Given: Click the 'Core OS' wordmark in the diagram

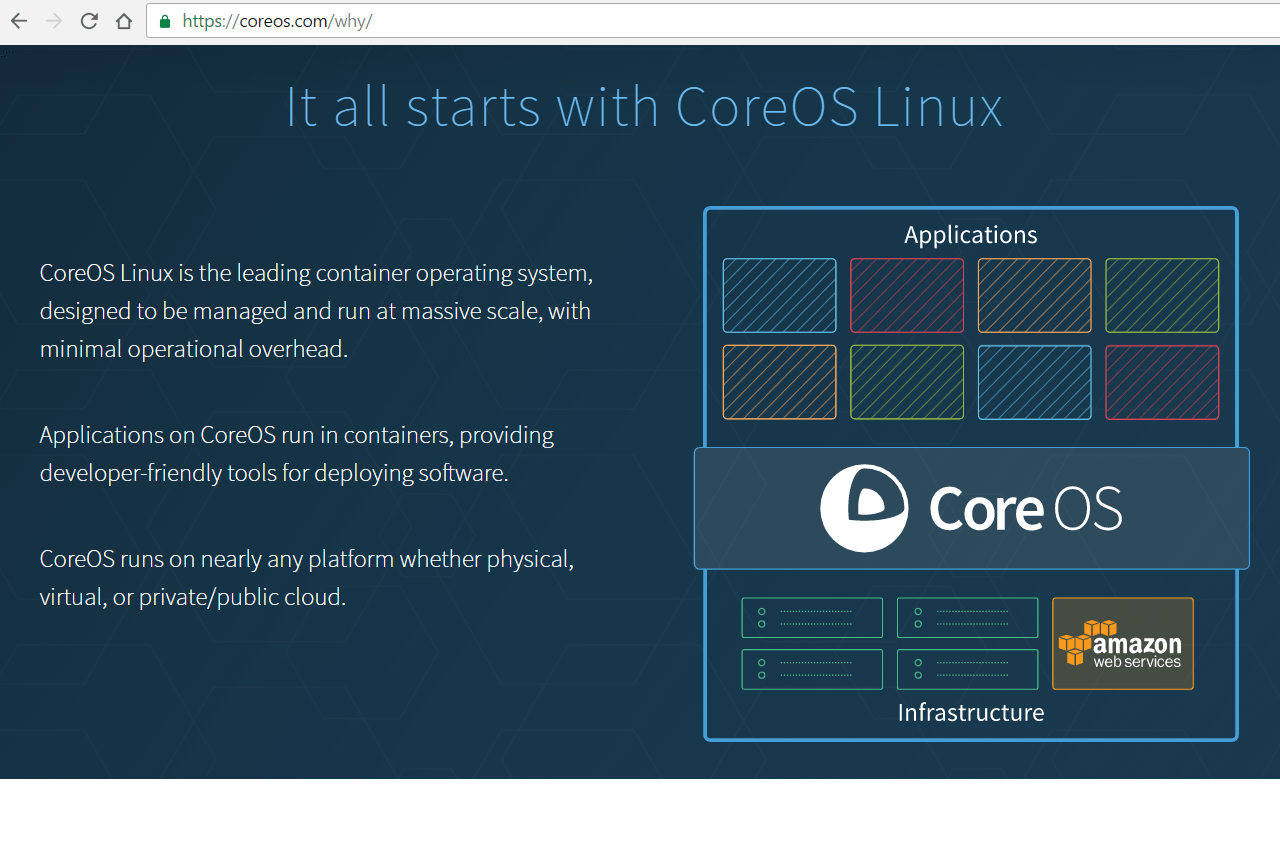Looking at the screenshot, I should point(1023,508).
